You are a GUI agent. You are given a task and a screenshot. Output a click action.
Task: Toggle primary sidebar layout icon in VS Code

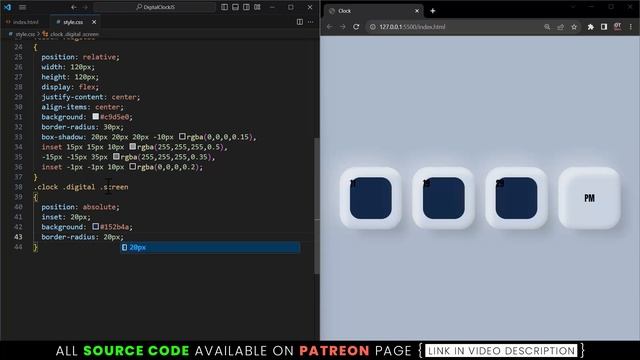pyautogui.click(x=224, y=7)
